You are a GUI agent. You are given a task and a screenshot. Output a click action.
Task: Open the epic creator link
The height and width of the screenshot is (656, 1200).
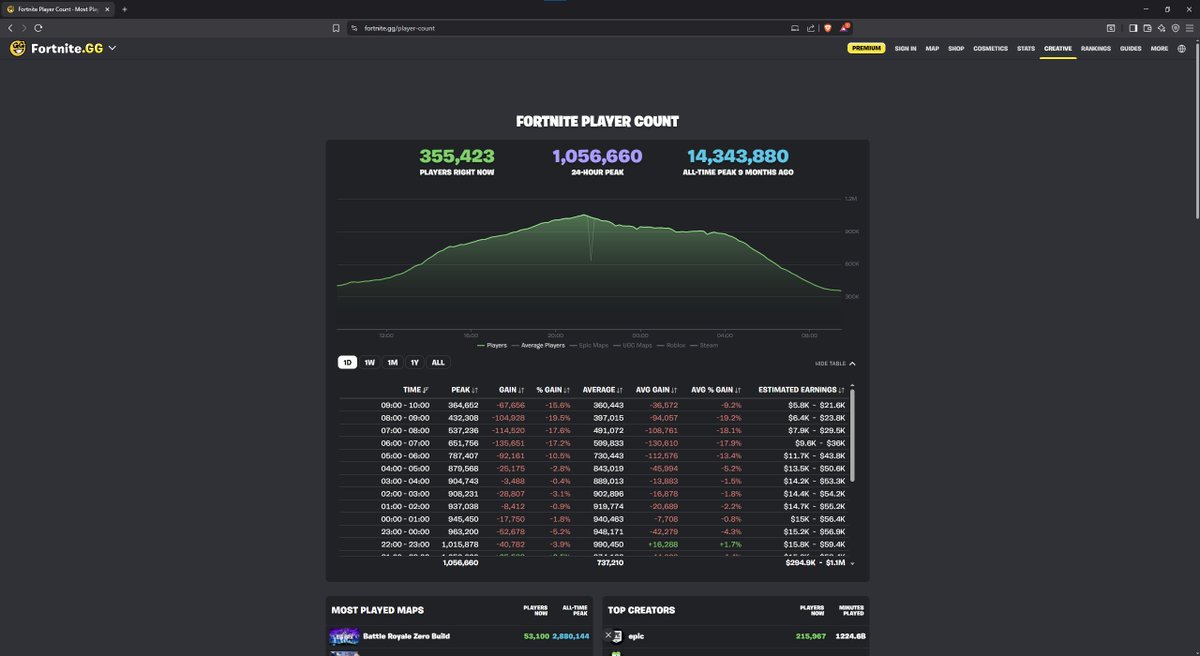(x=636, y=636)
